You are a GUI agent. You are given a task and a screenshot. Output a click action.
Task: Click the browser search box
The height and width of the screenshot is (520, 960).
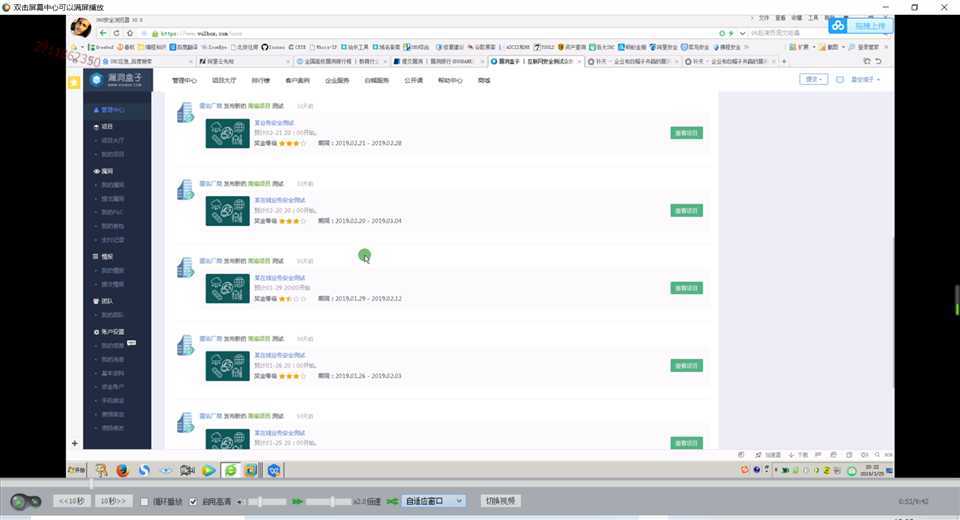tap(787, 33)
